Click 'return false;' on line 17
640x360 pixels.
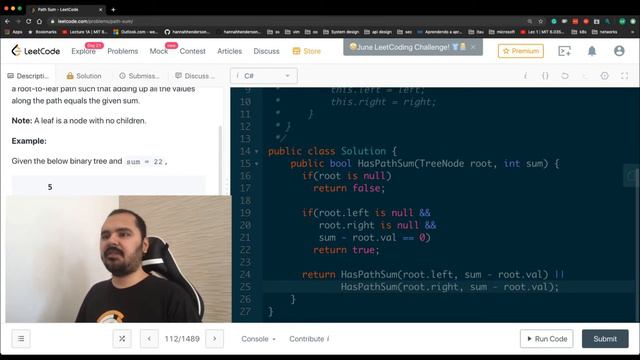point(349,188)
